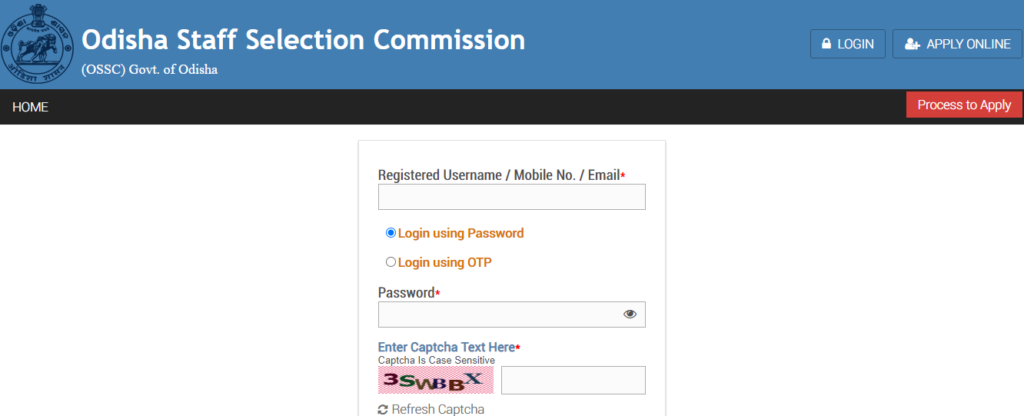
Task: Click the Odisha Staff Selection Commission title
Action: [x=304, y=40]
